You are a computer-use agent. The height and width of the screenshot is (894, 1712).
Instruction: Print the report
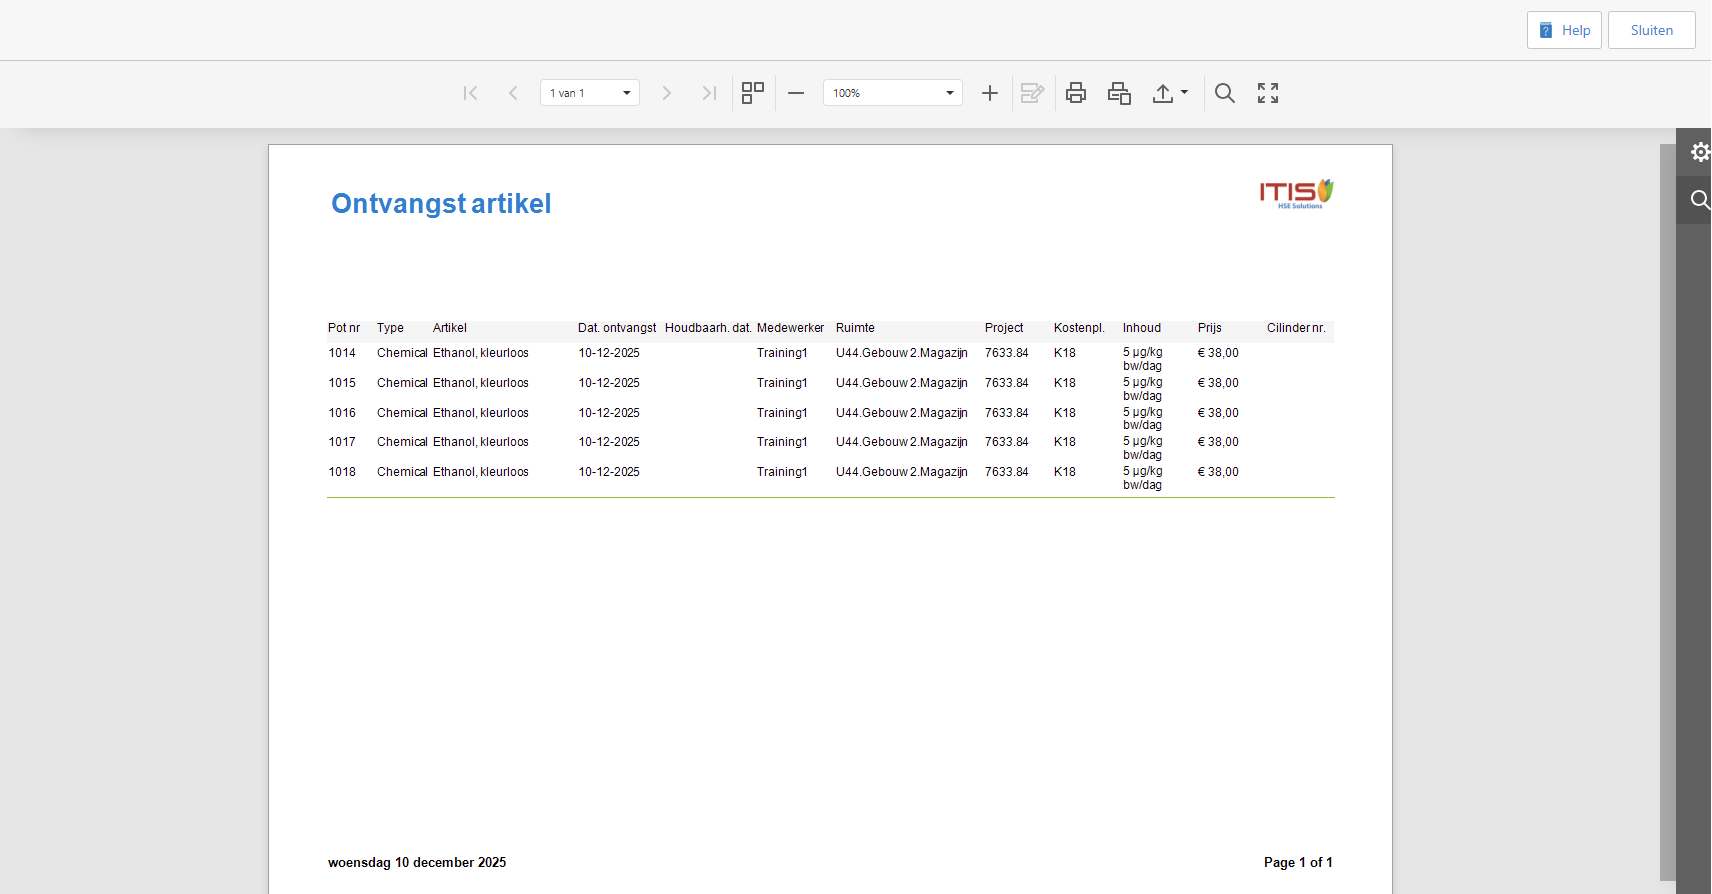pyautogui.click(x=1076, y=93)
